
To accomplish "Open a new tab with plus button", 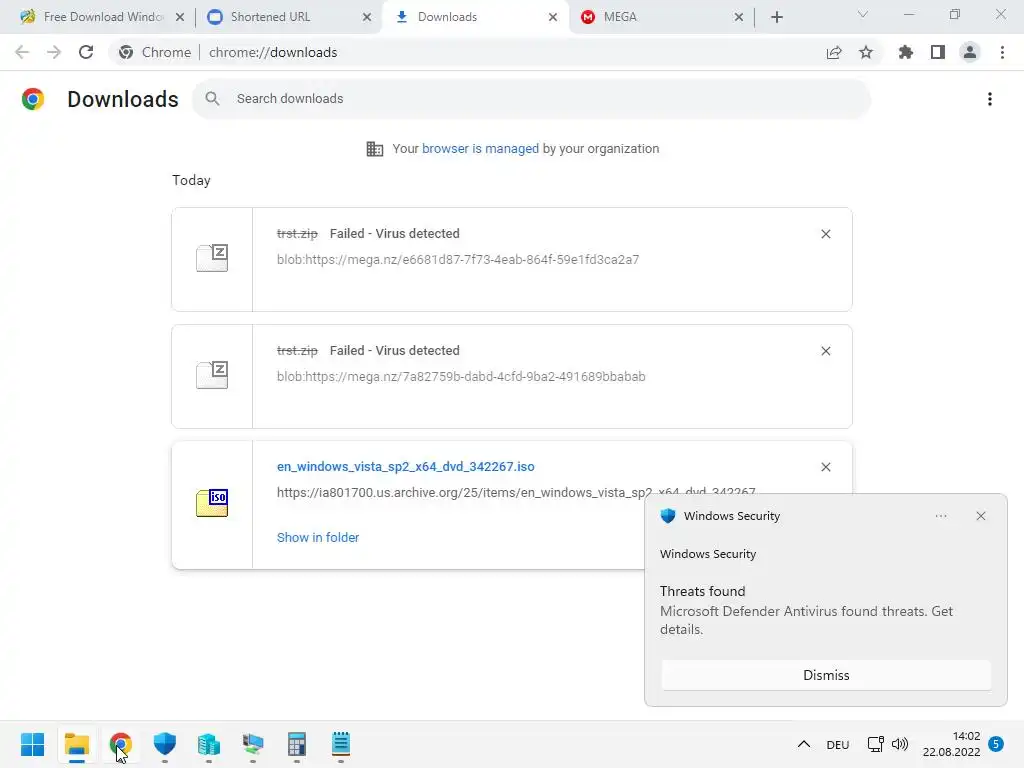I will (x=776, y=17).
